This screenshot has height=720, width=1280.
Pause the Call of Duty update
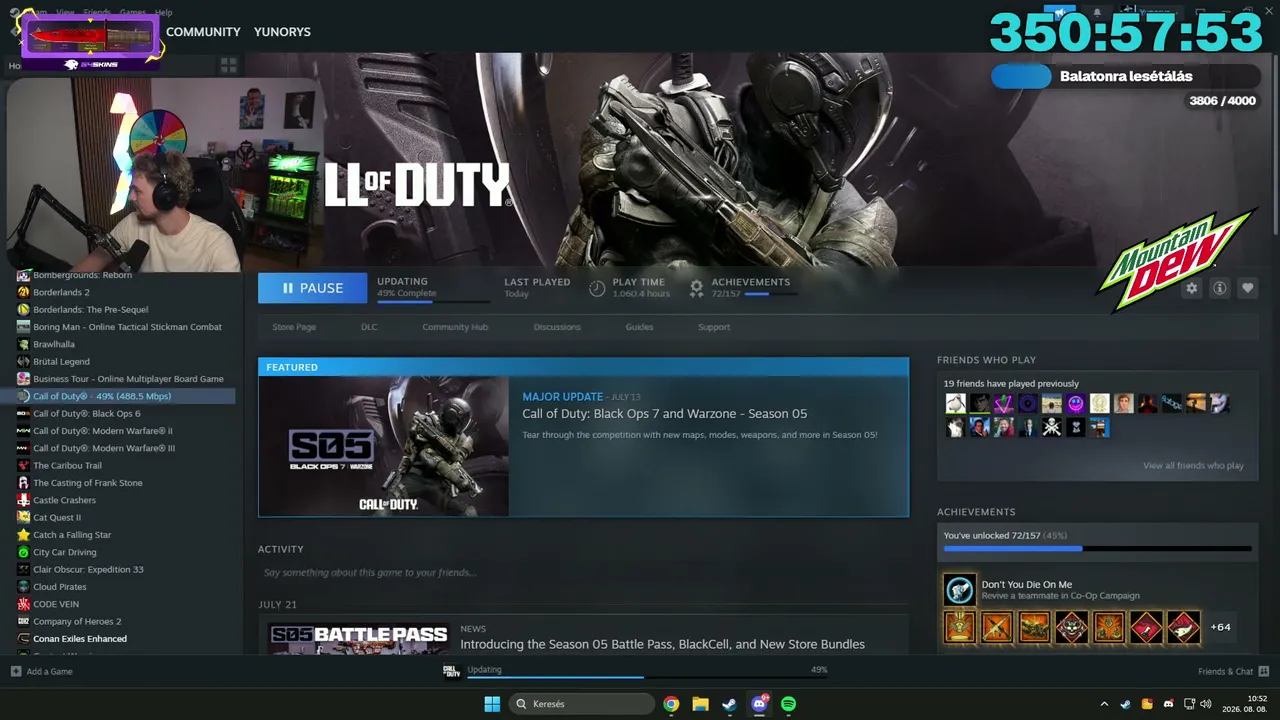pos(312,288)
